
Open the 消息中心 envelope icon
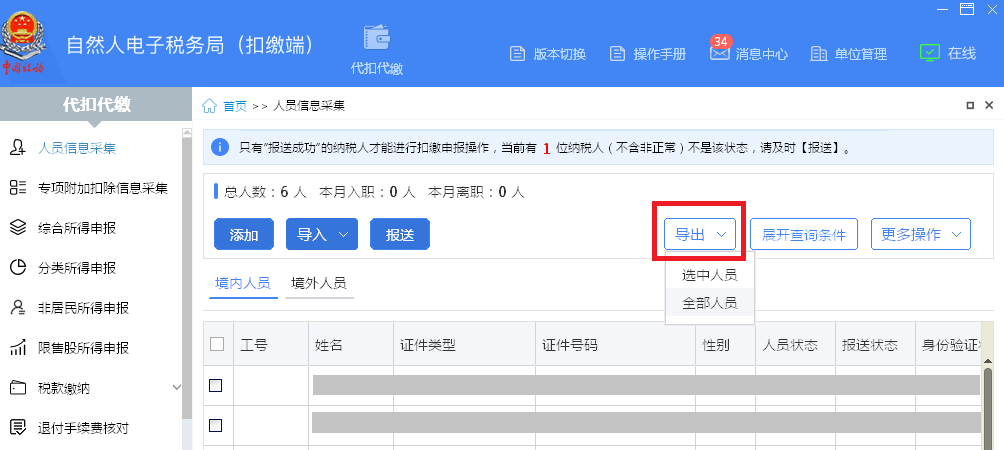point(720,54)
